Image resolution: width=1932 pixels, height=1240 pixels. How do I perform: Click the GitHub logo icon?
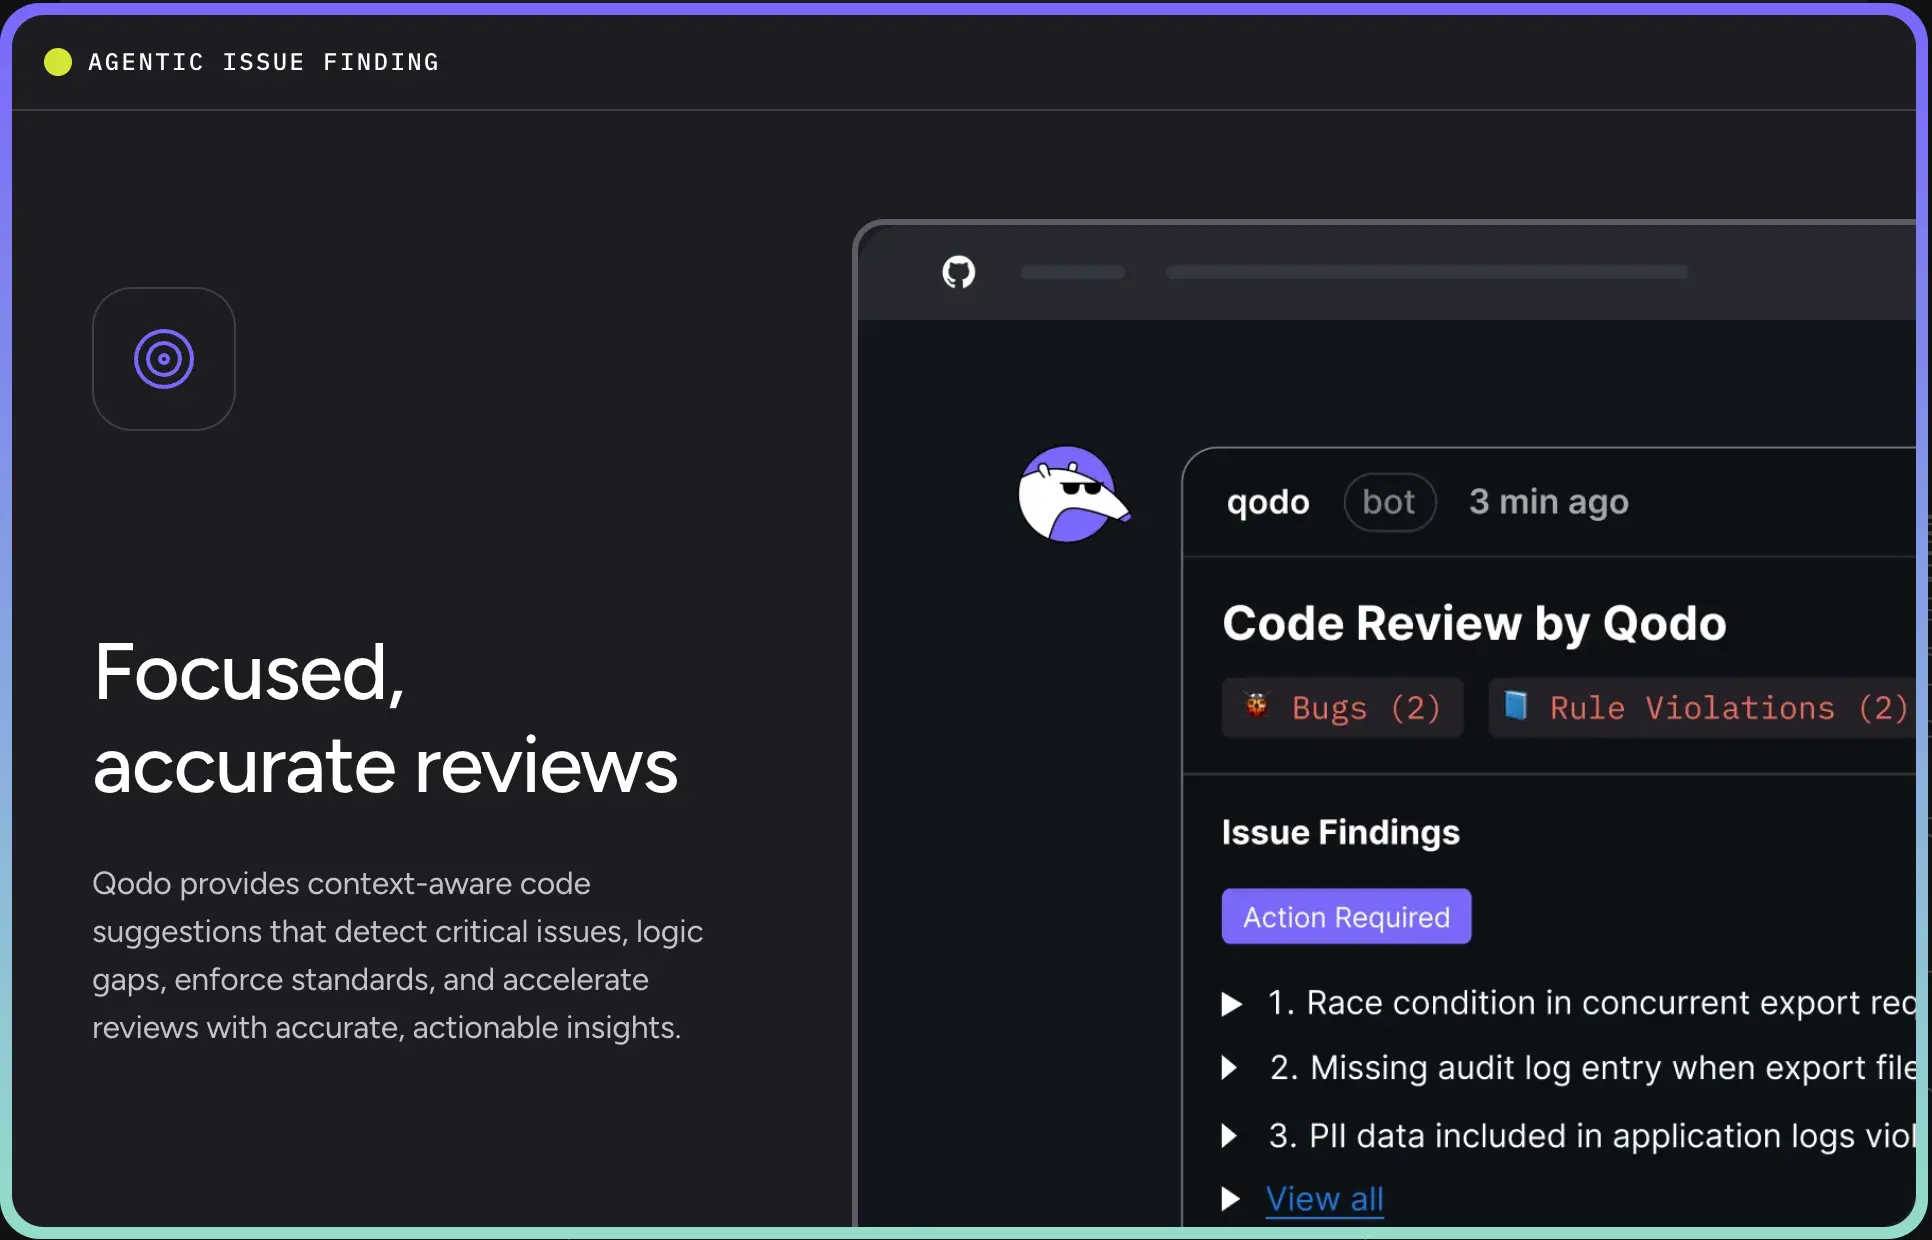tap(958, 272)
